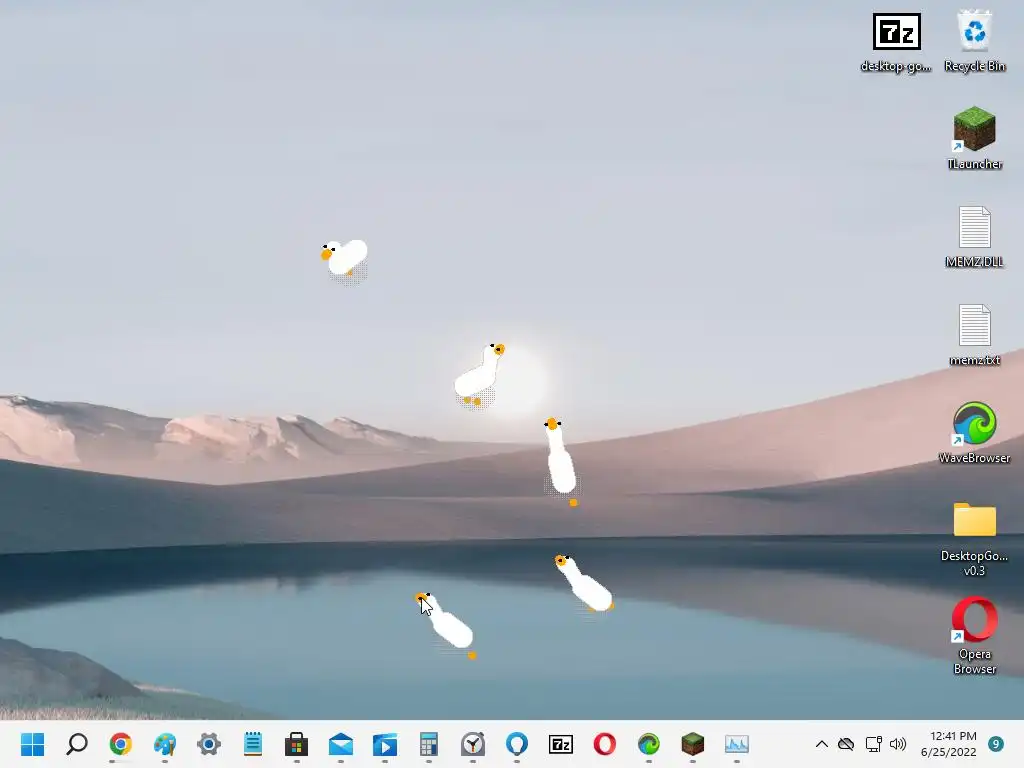Open the Tips lightbulb taskbar icon
The height and width of the screenshot is (768, 1024).
[x=517, y=744]
